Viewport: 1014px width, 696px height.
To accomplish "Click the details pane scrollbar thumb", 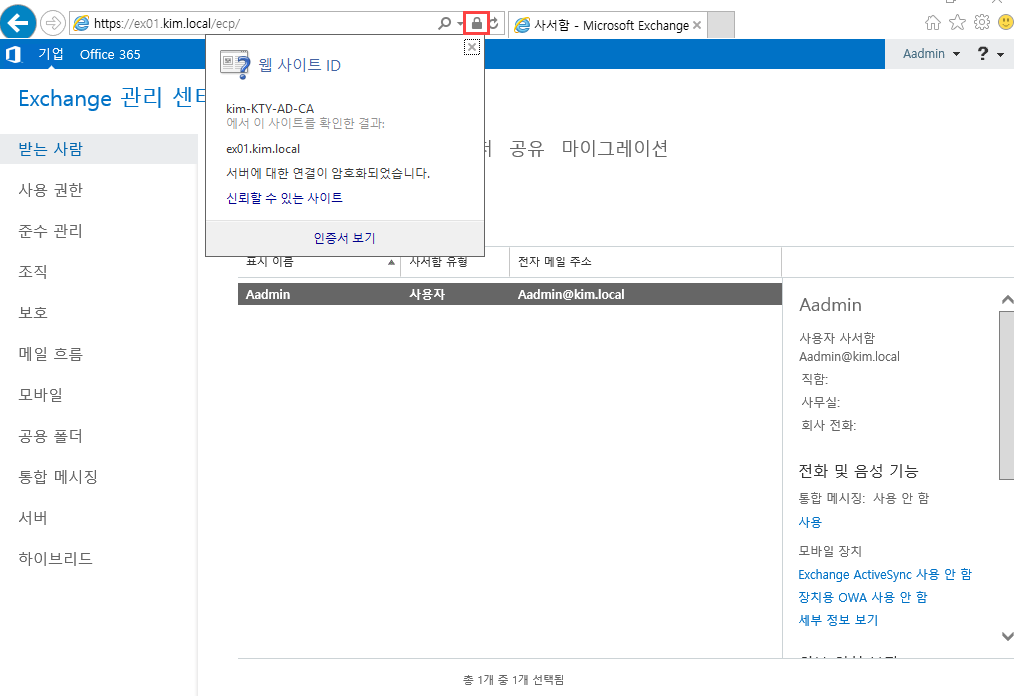I will pos(1007,395).
